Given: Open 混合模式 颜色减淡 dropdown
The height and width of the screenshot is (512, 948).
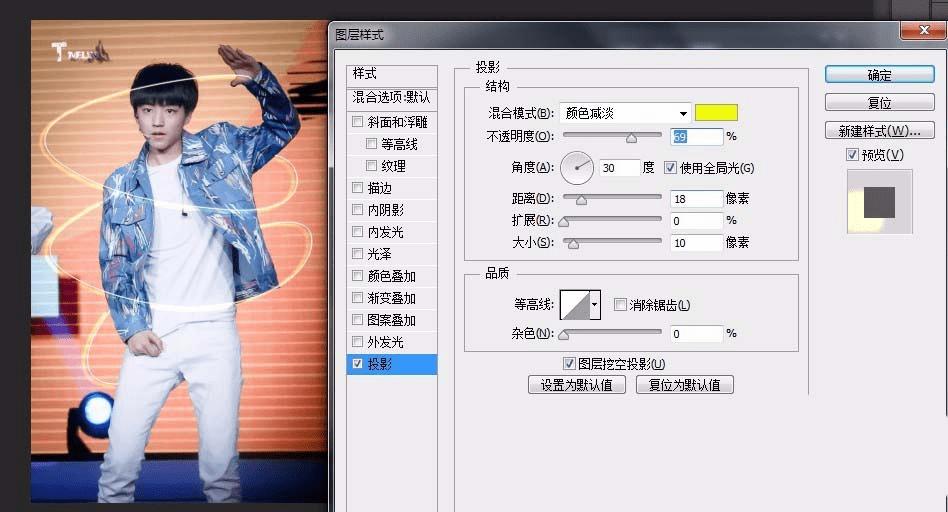Looking at the screenshot, I should pyautogui.click(x=625, y=113).
